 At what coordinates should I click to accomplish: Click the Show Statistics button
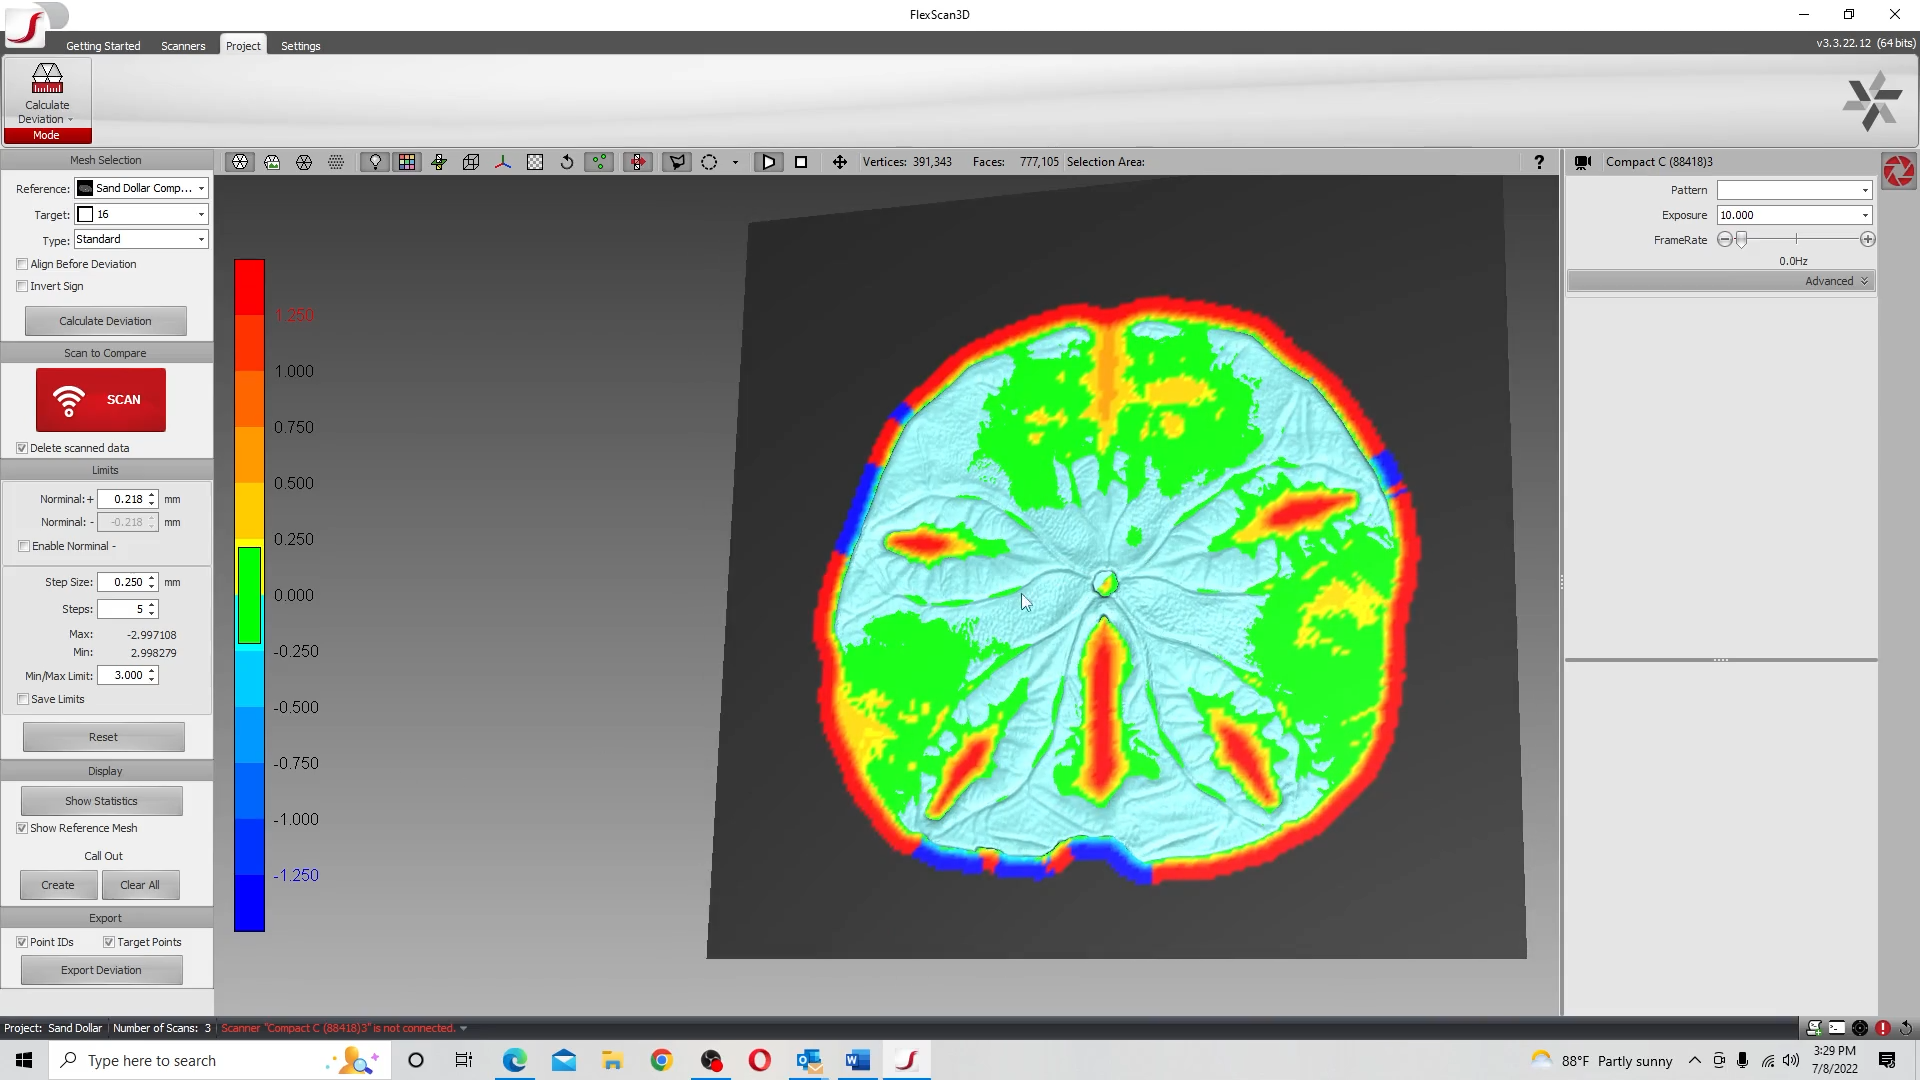(101, 801)
